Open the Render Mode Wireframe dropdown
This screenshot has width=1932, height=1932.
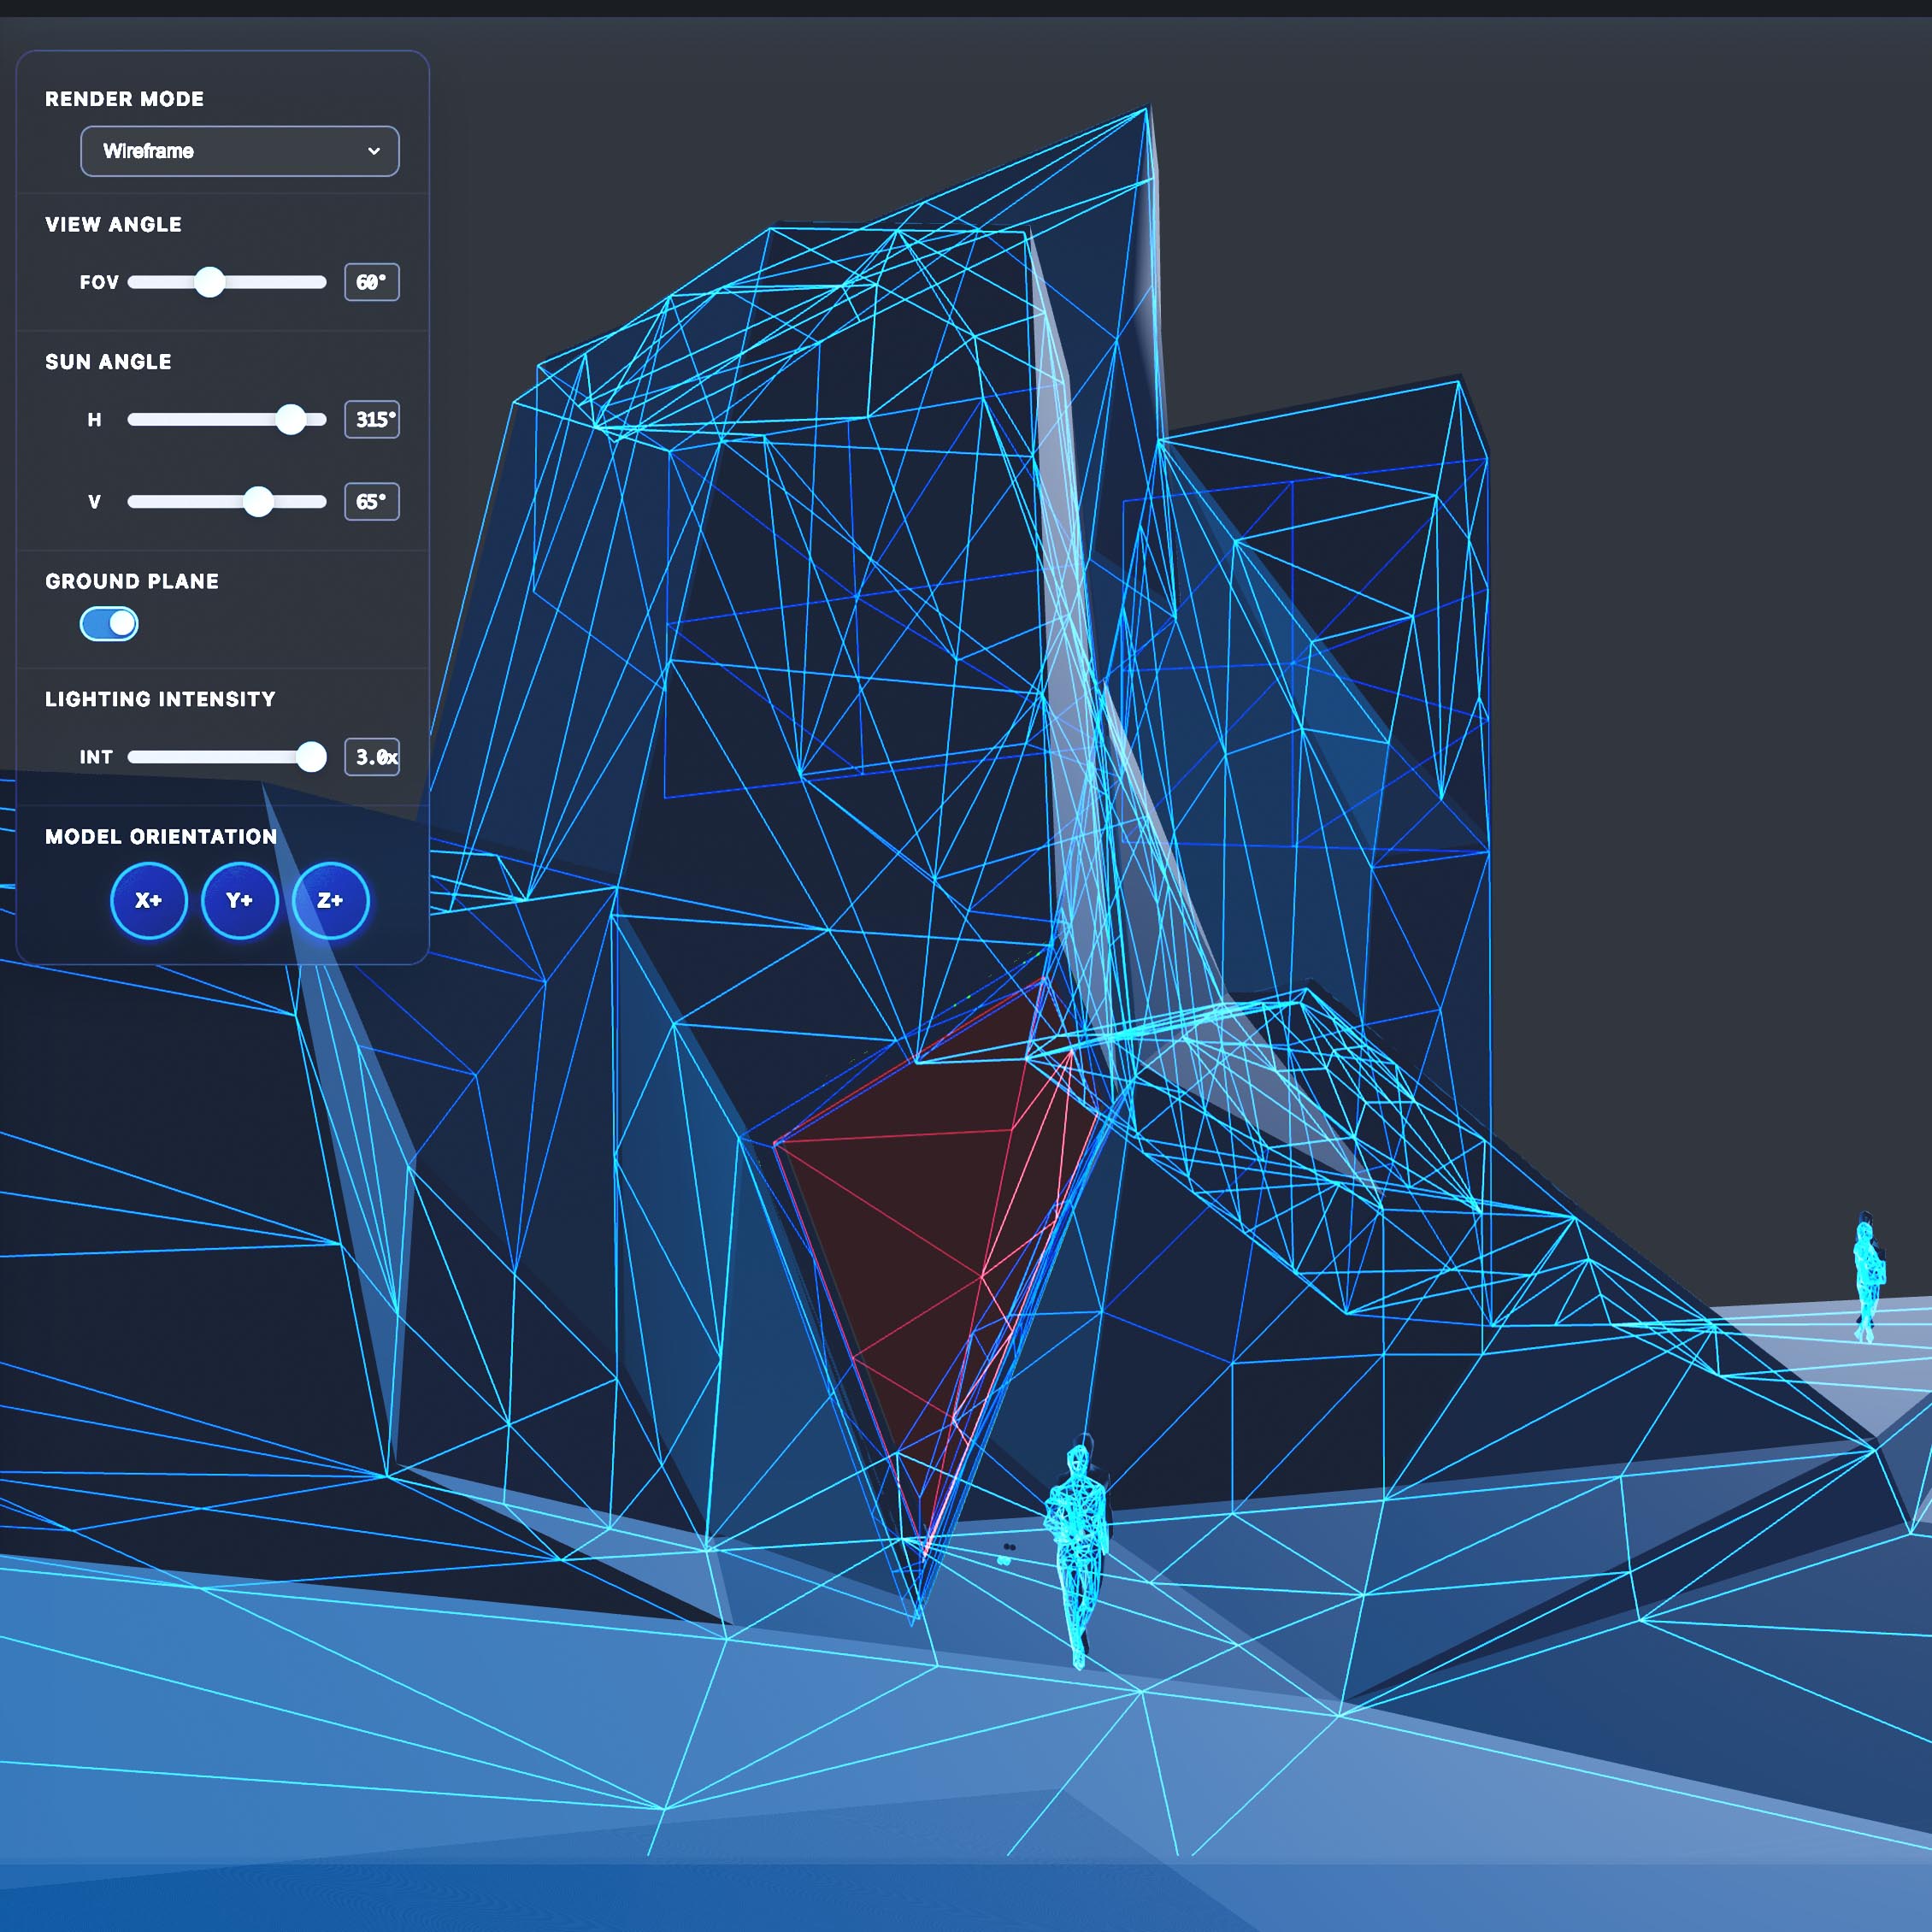[x=239, y=151]
